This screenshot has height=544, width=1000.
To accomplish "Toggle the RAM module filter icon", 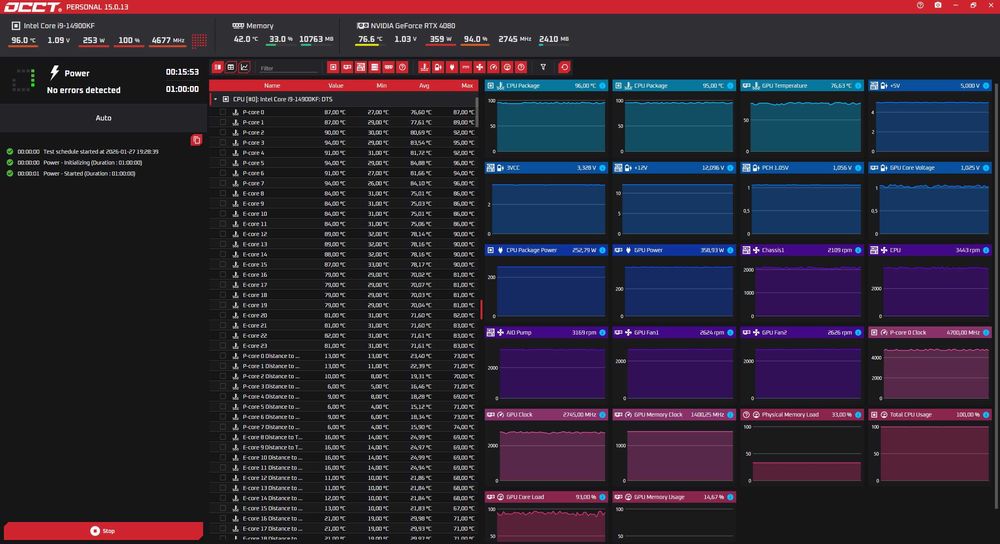I will [x=388, y=67].
